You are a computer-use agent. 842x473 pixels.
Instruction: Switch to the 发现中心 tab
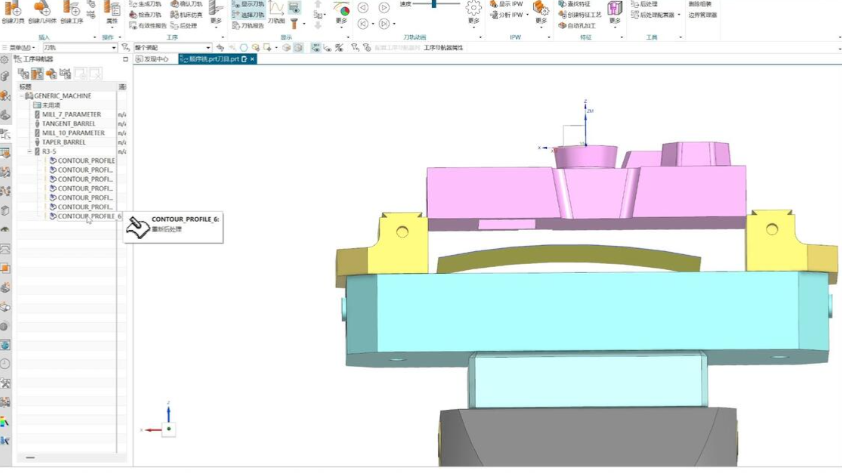click(153, 59)
